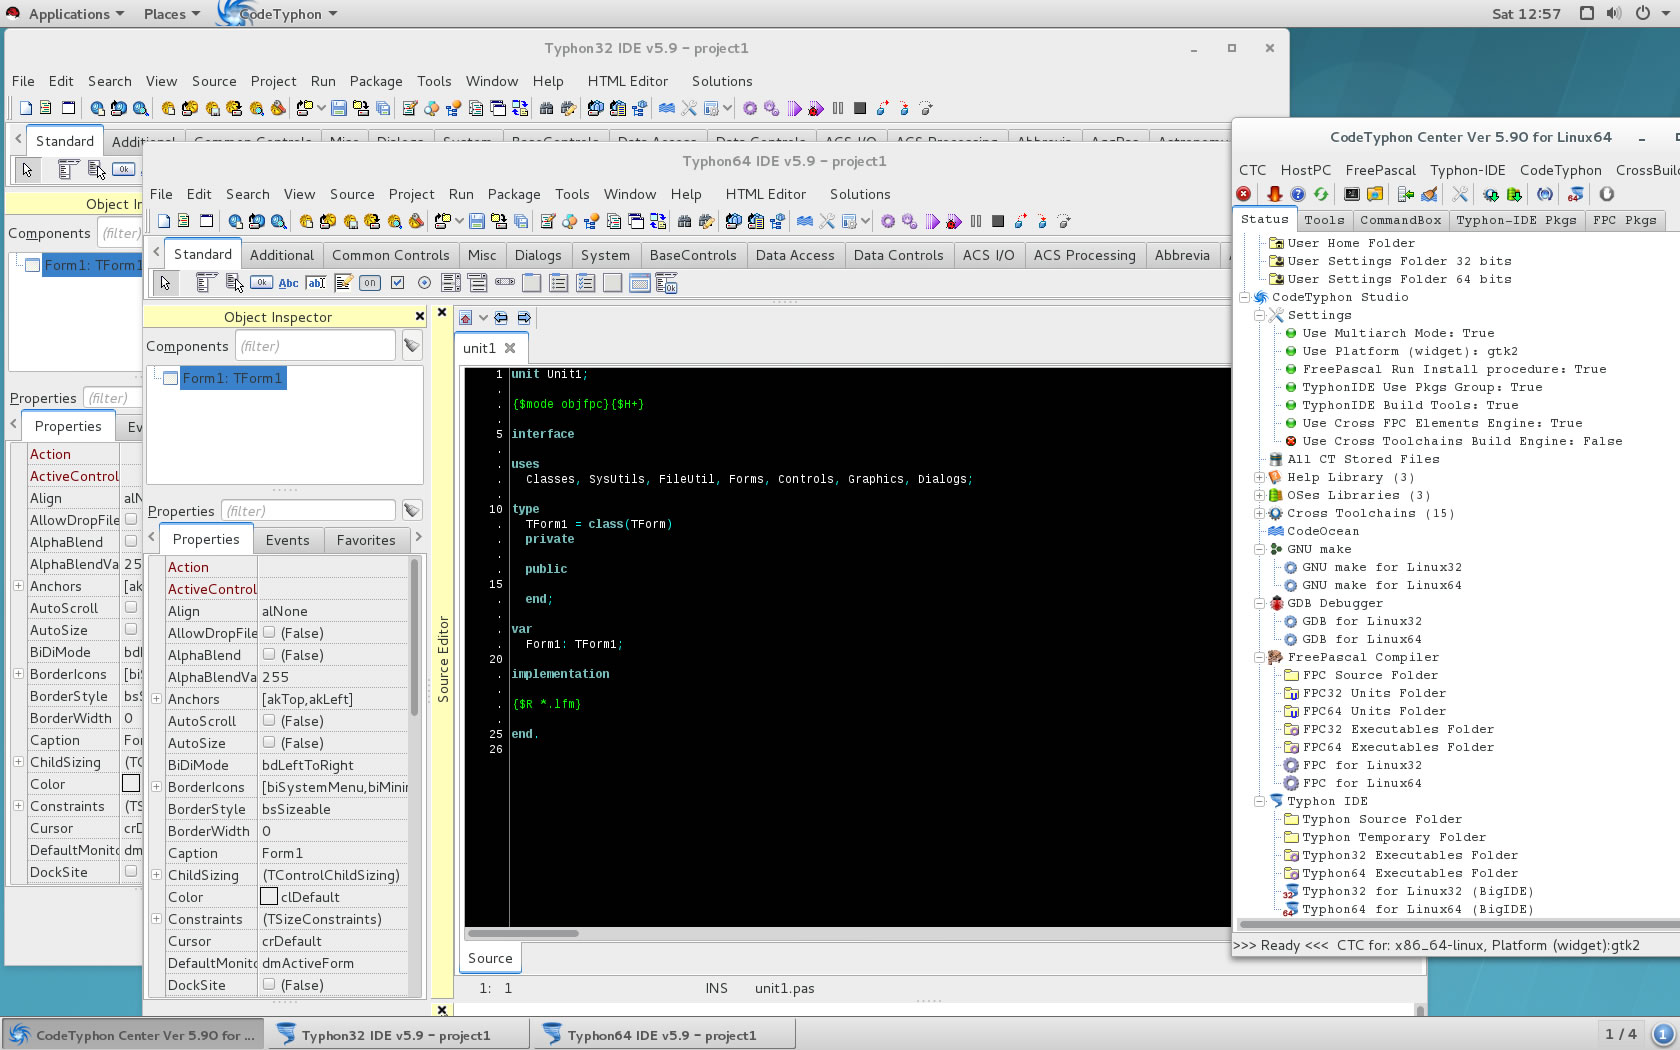Select TCheckBox component in Typhon64 palette

coord(397,283)
